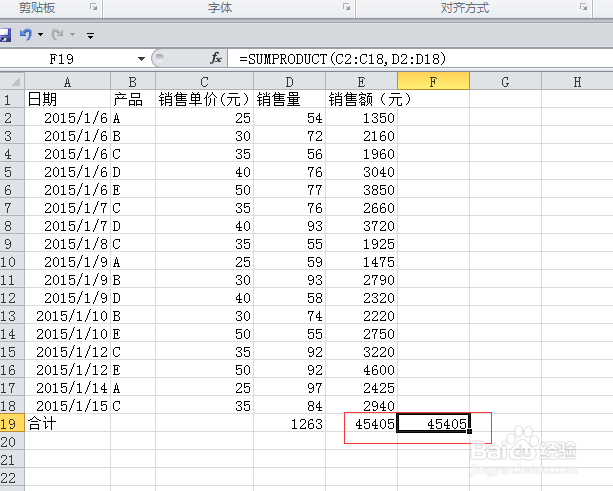Click sales amount cell 1350
The width and height of the screenshot is (613, 491).
[x=362, y=118]
